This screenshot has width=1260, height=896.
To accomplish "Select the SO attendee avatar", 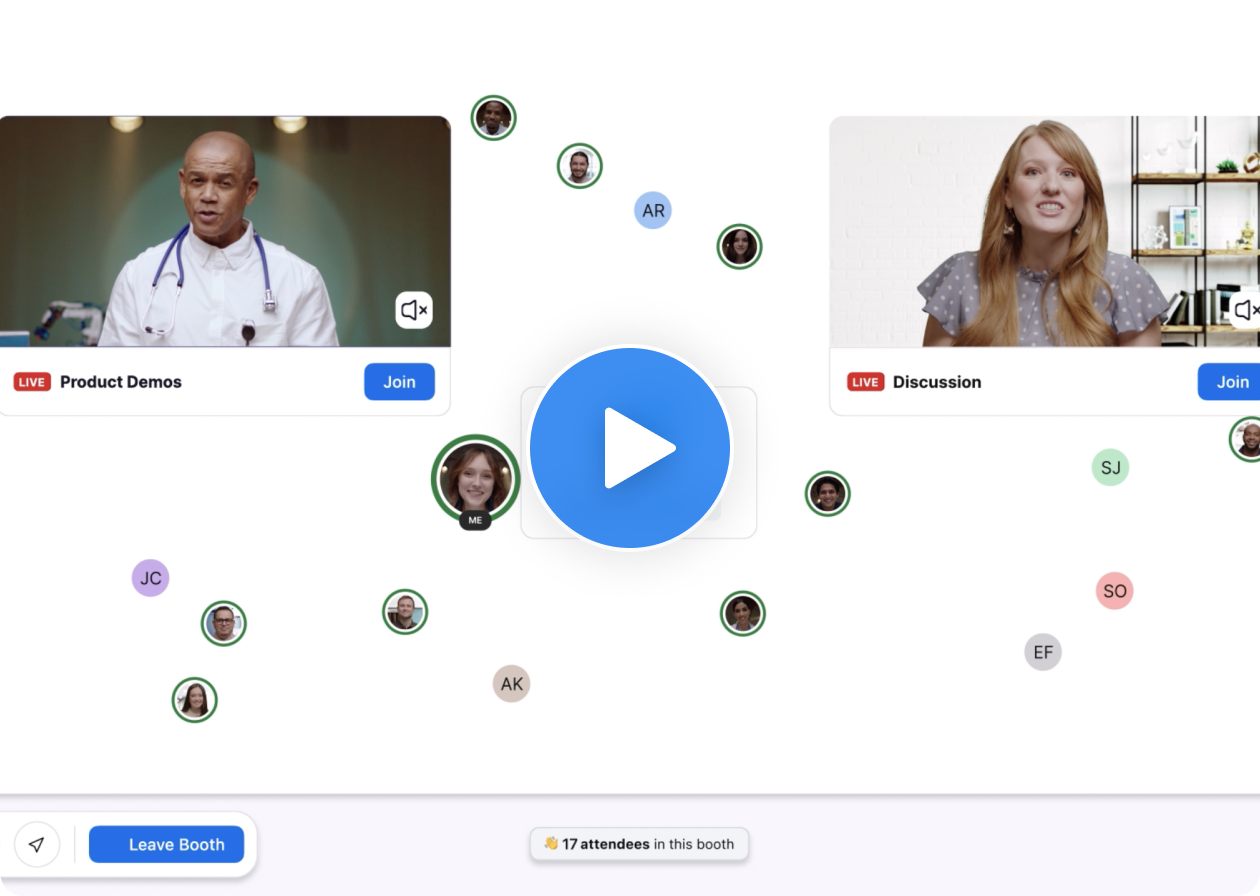I will tap(1114, 591).
